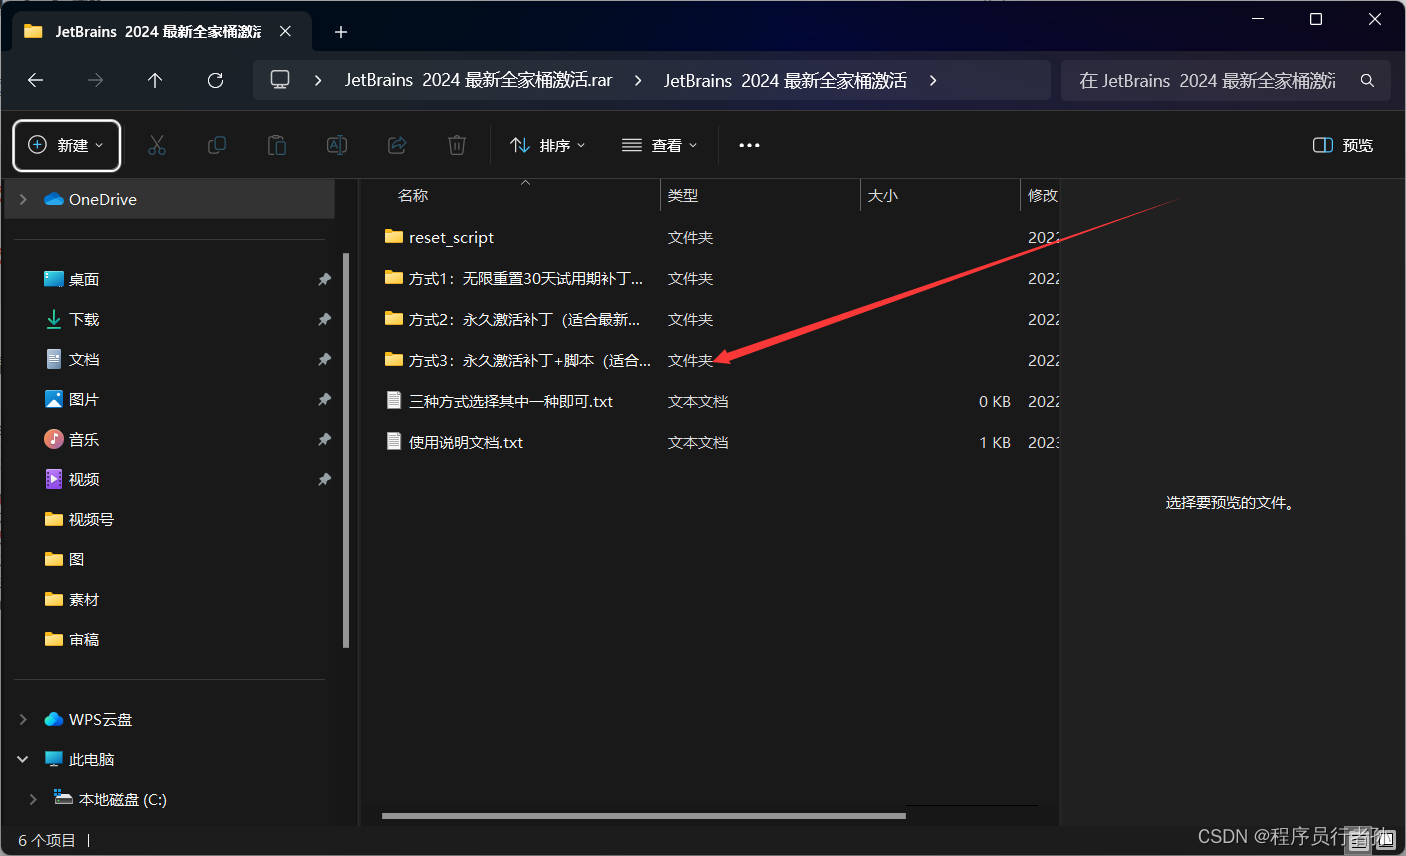Open the 新建 (New) dropdown button
Image resolution: width=1406 pixels, height=856 pixels.
click(x=67, y=145)
